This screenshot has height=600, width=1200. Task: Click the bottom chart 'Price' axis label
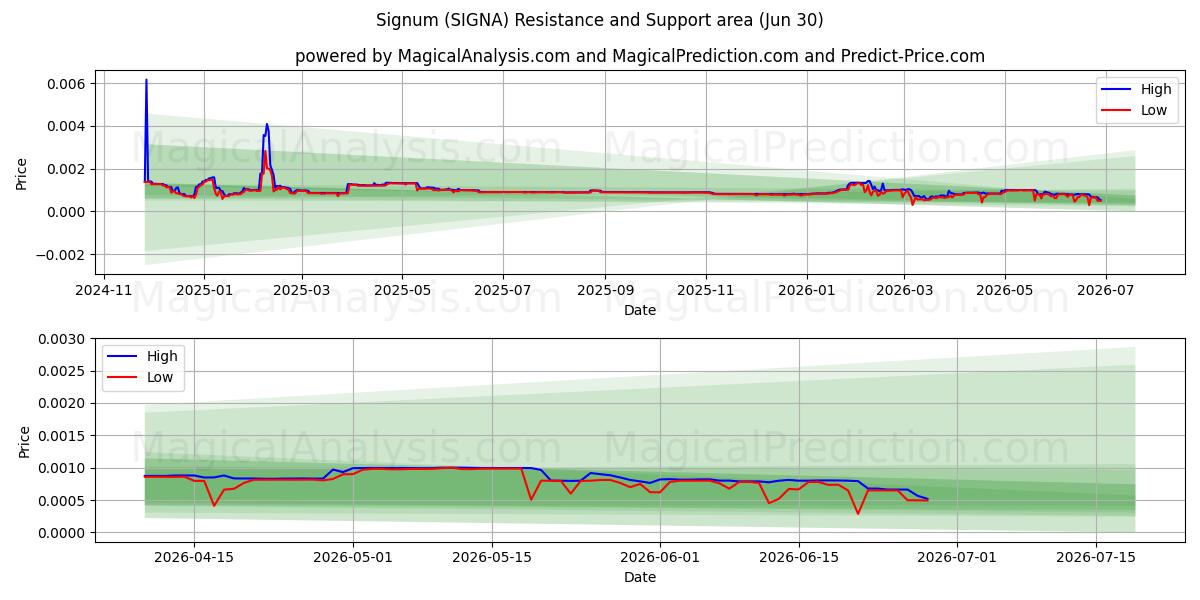(x=25, y=441)
